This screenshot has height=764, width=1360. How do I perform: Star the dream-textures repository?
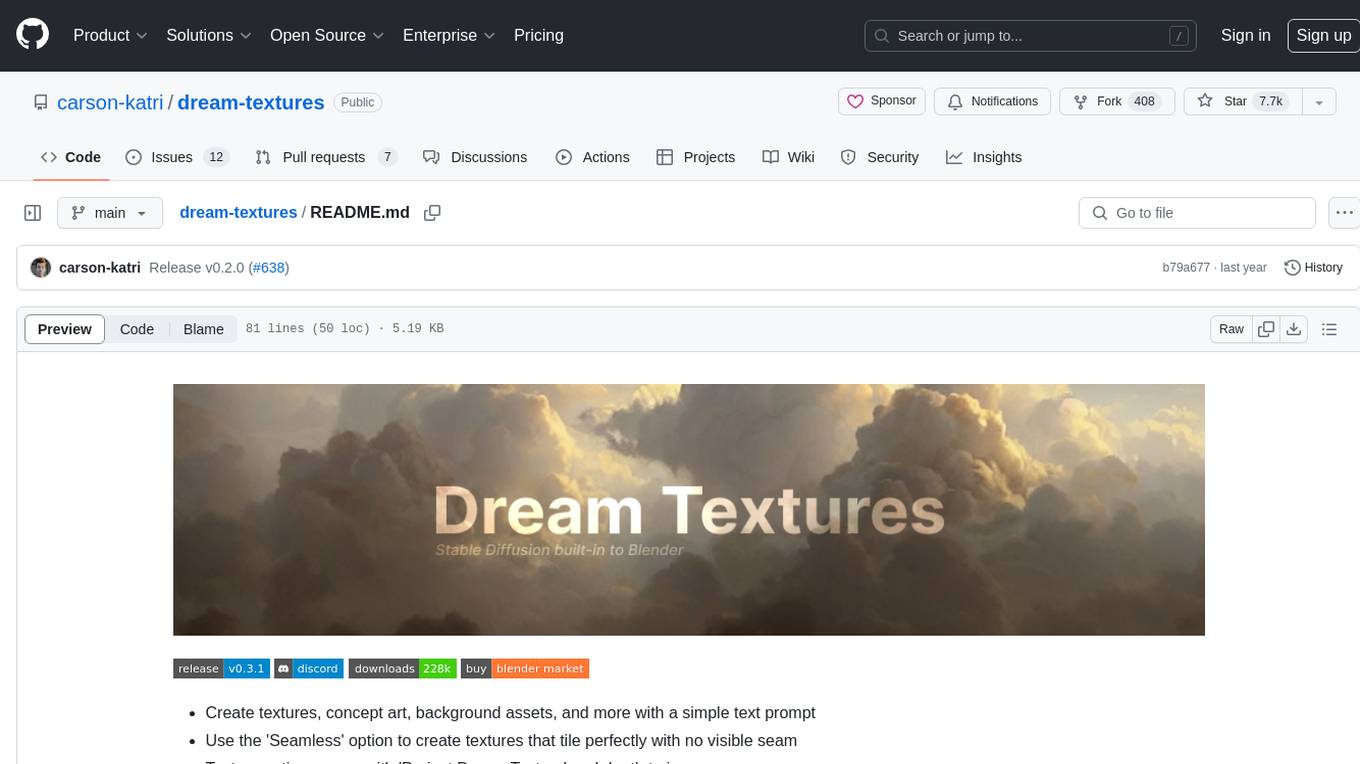[1241, 101]
